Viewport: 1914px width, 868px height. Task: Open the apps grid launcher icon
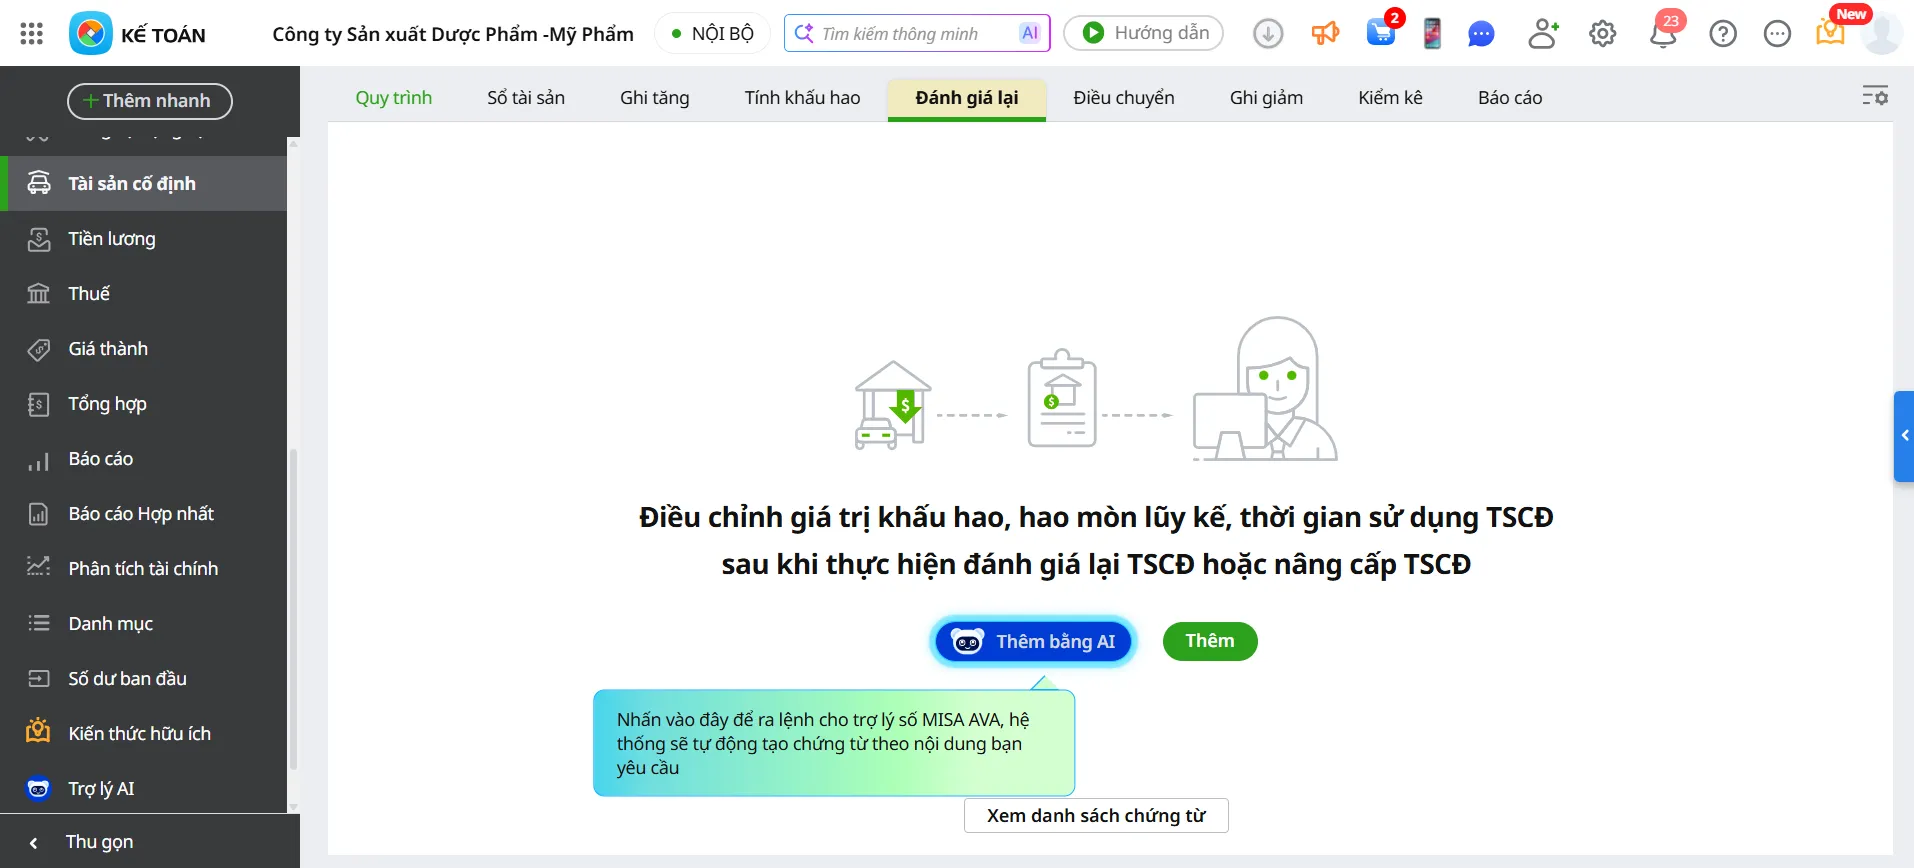tap(32, 34)
